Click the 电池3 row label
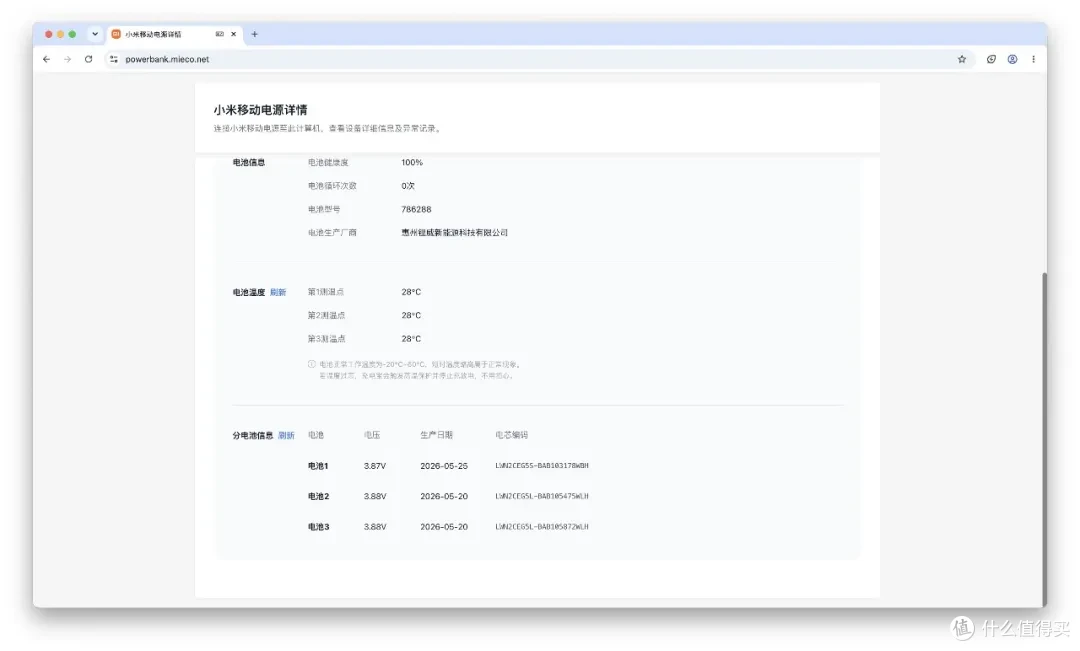The width and height of the screenshot is (1080, 651). (x=318, y=527)
